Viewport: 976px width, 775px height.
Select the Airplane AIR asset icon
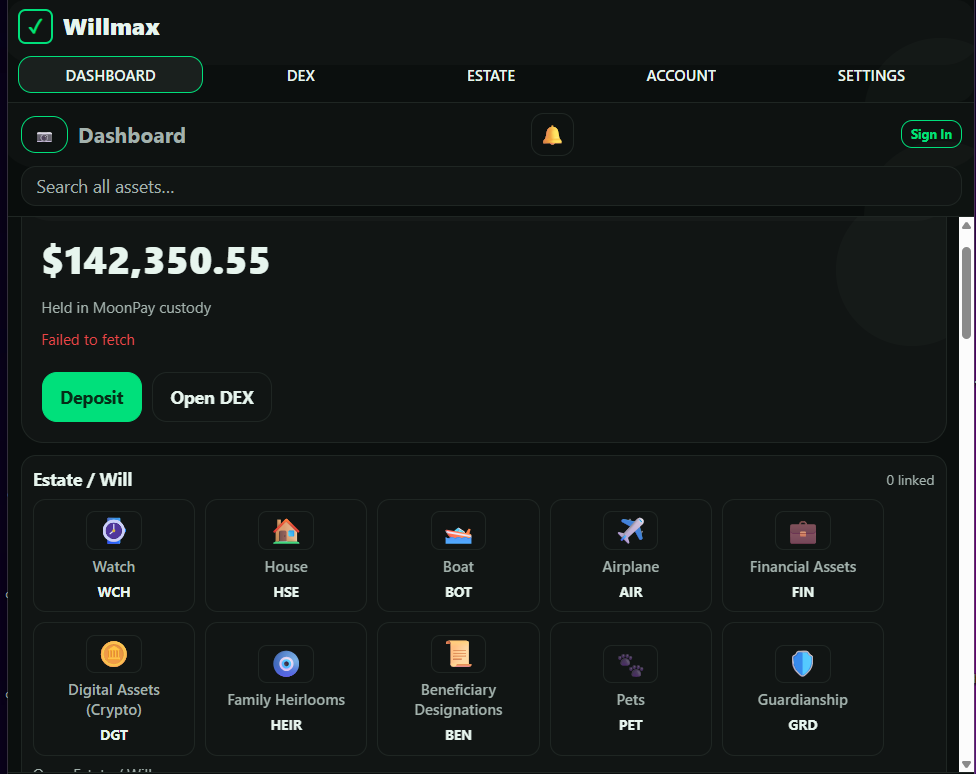[631, 531]
